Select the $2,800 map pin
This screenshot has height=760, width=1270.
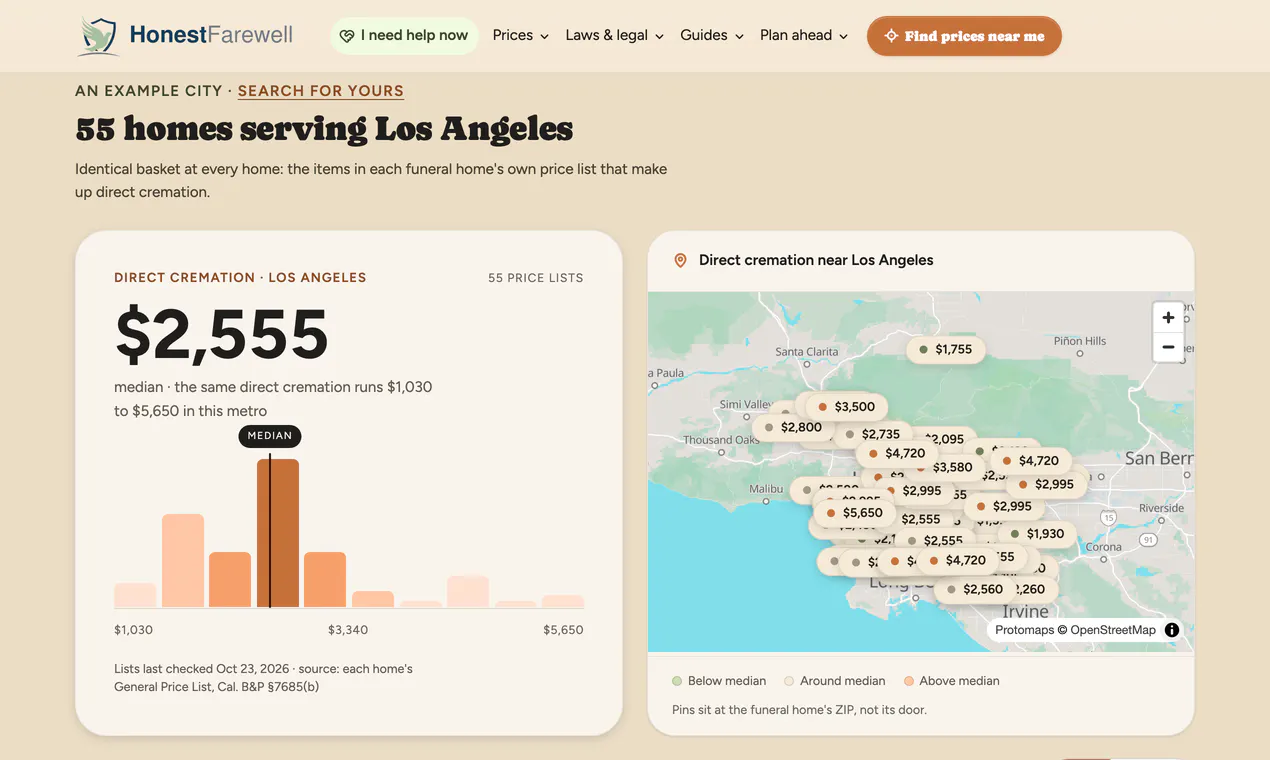pos(793,427)
